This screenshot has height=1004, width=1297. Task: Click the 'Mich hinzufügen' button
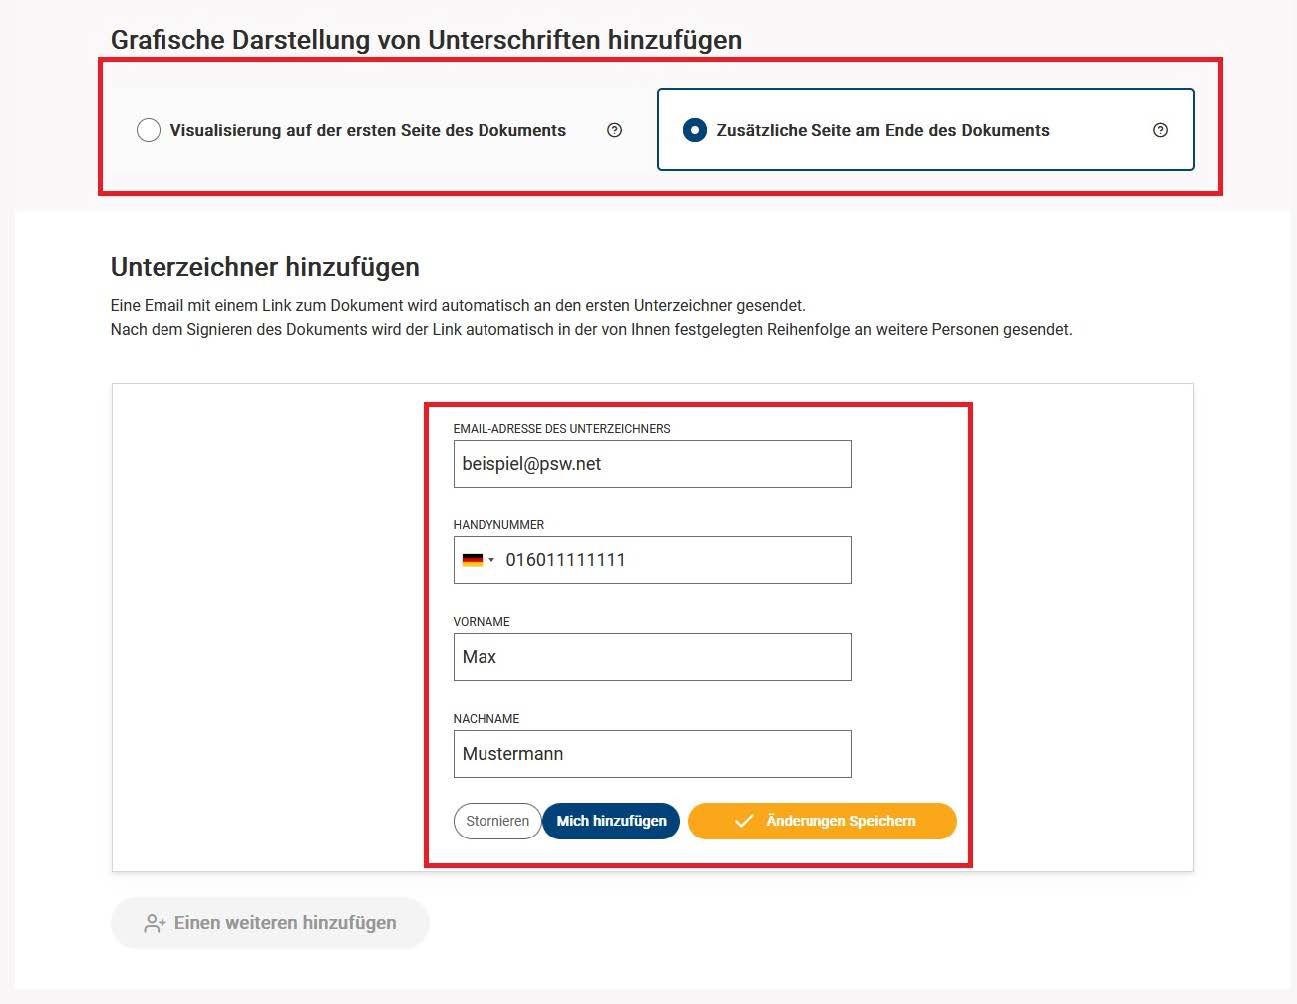click(611, 821)
